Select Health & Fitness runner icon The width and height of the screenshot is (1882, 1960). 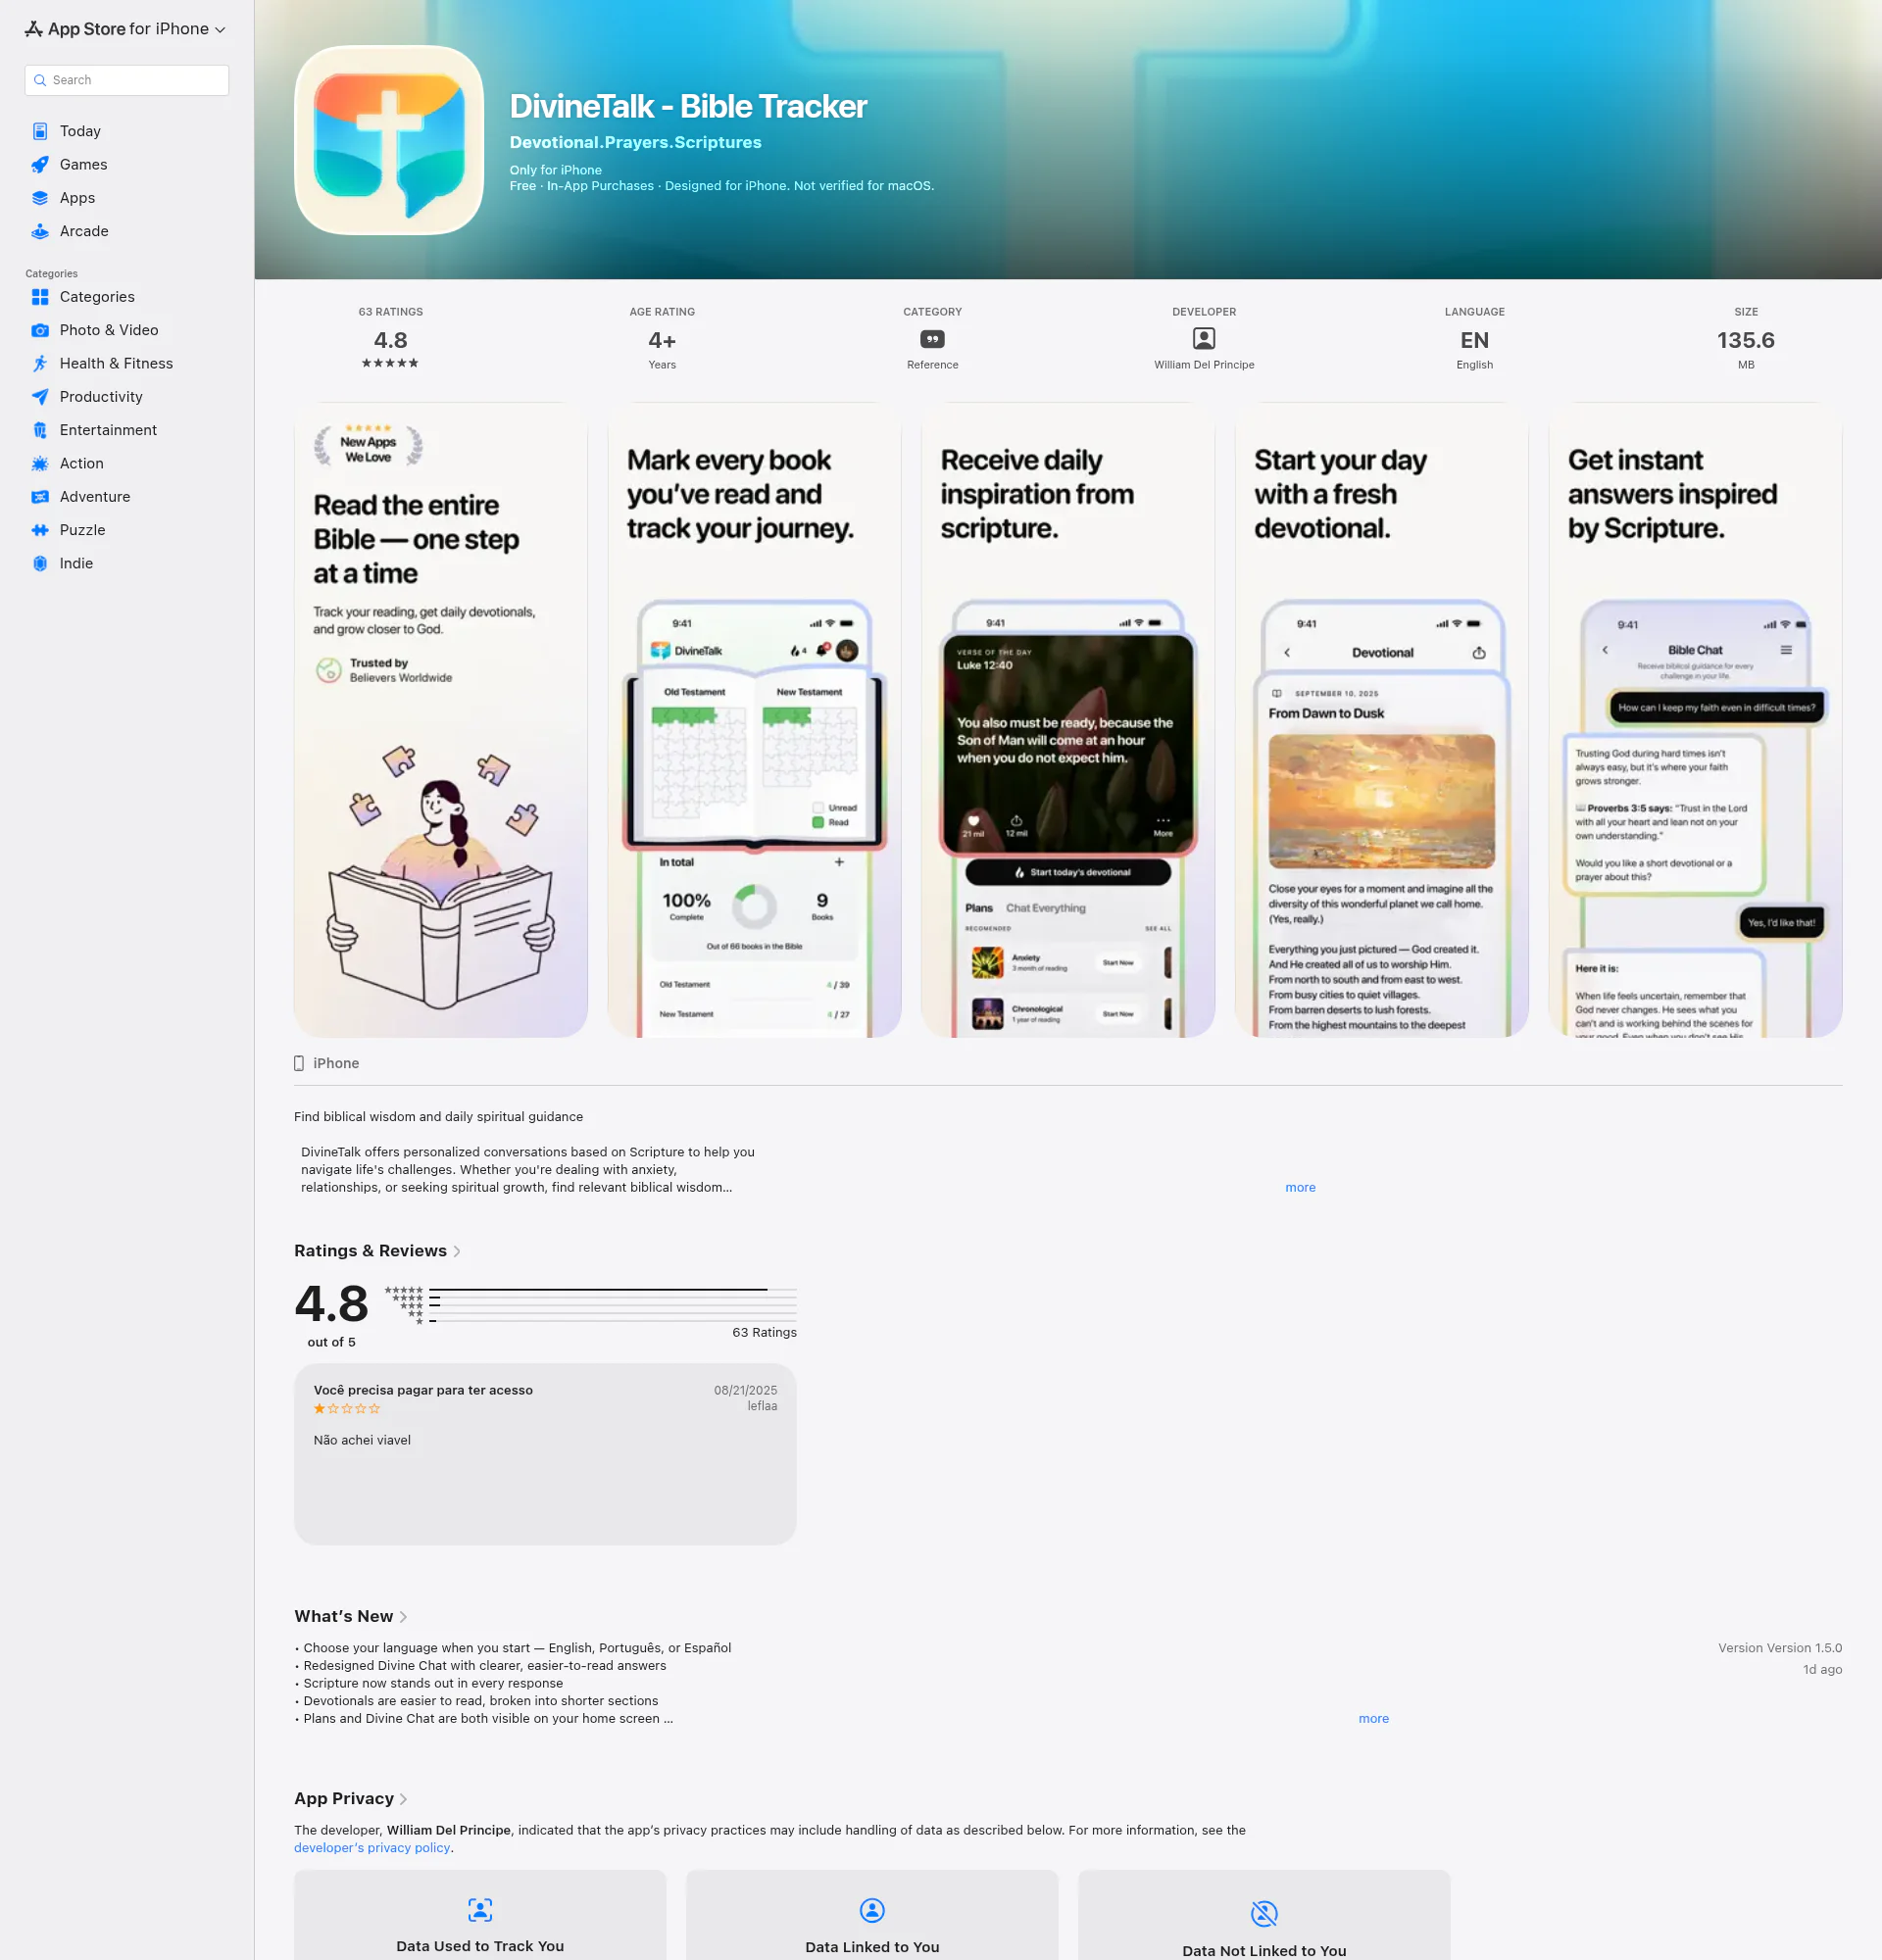click(40, 363)
